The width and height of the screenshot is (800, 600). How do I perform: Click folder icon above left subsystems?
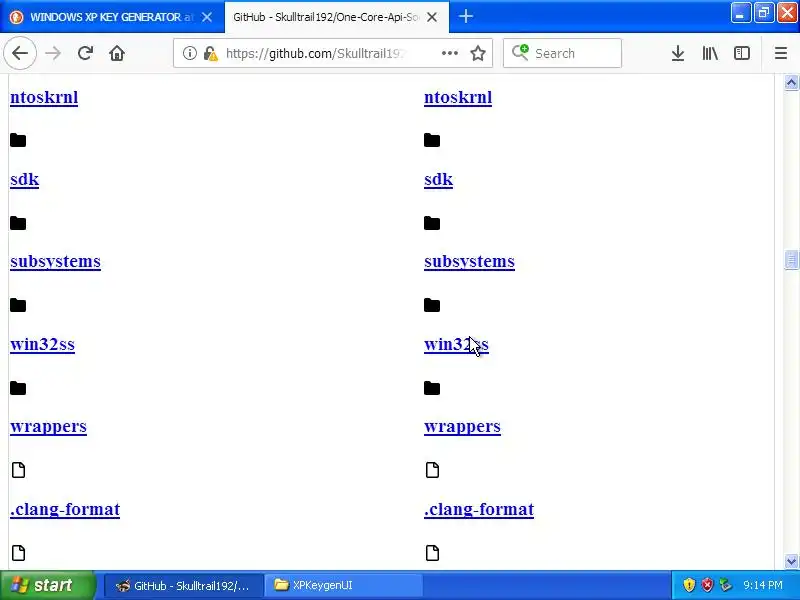pyautogui.click(x=18, y=223)
